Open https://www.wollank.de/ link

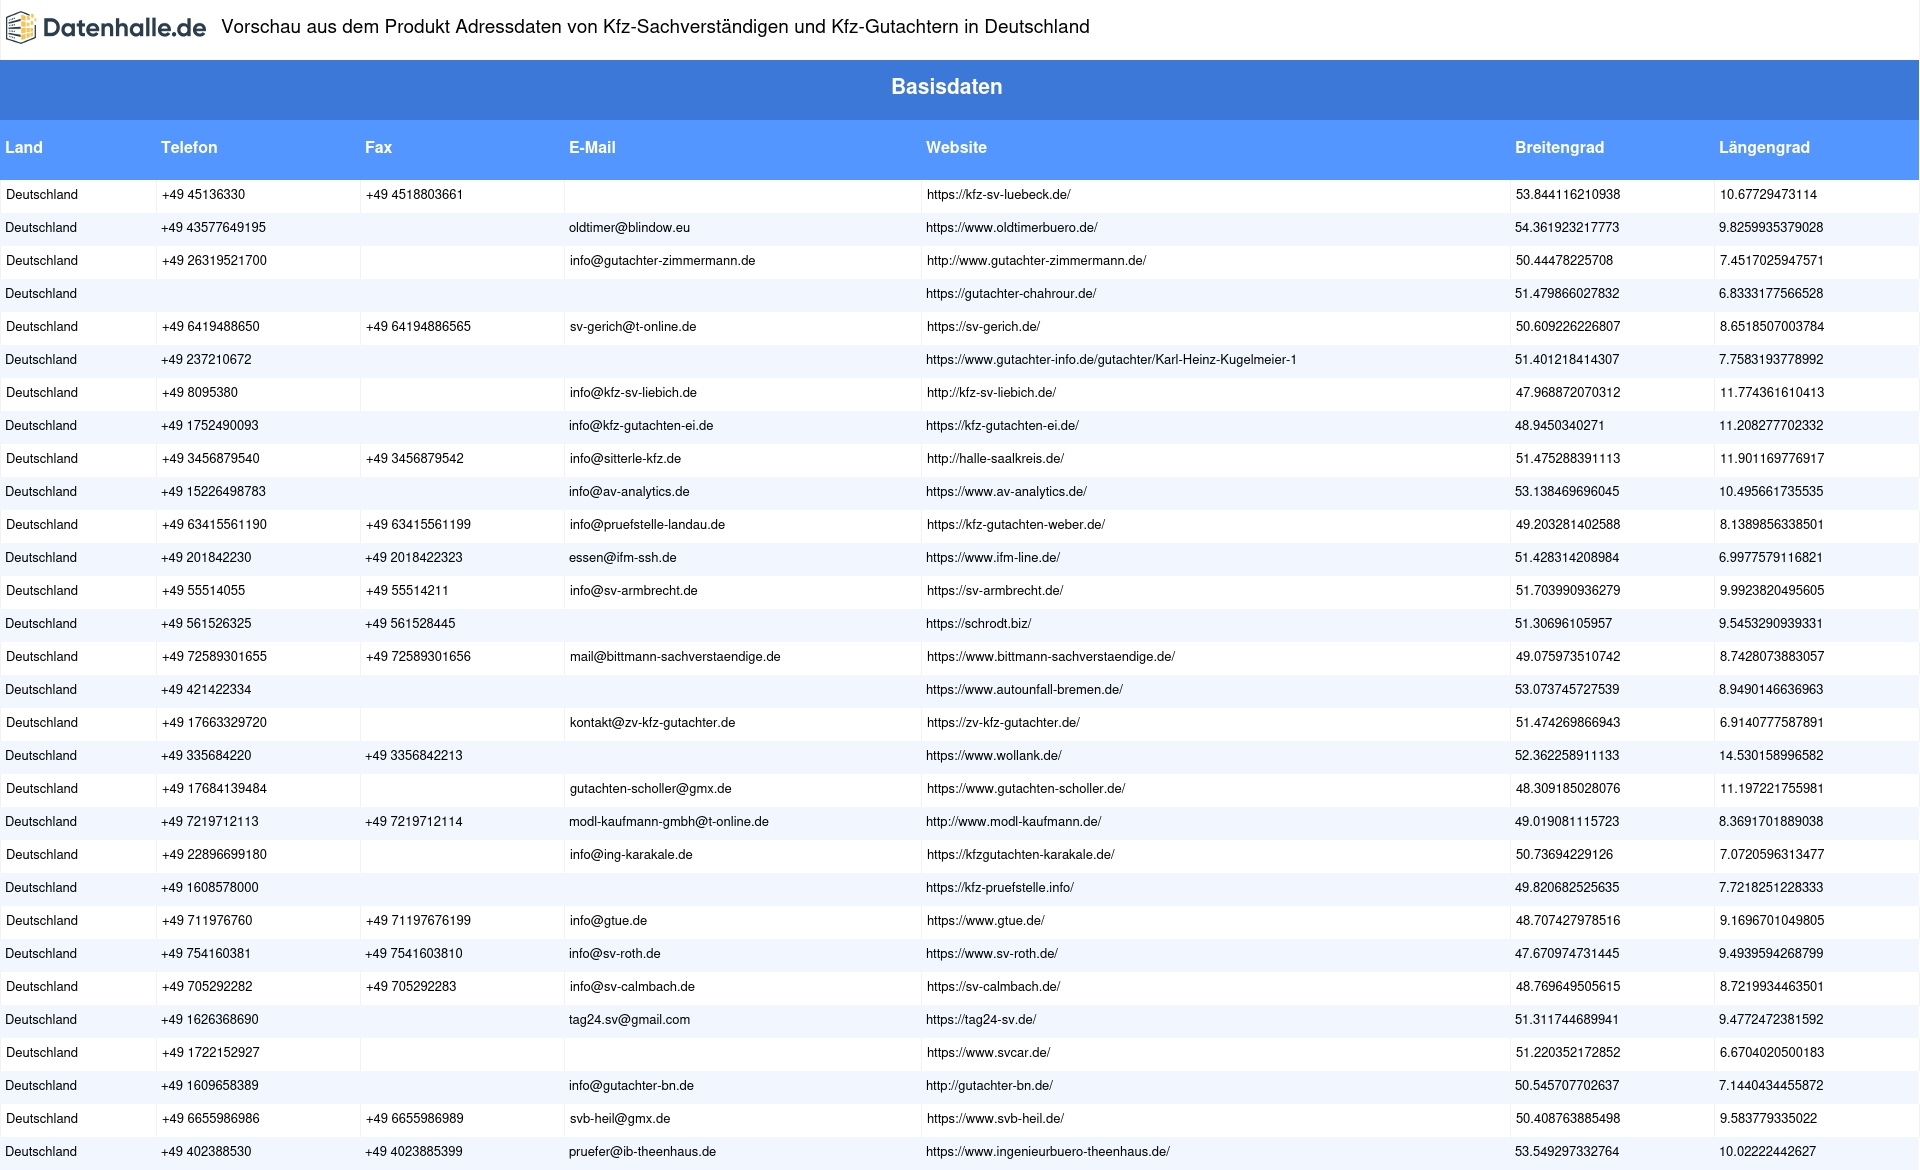994,756
